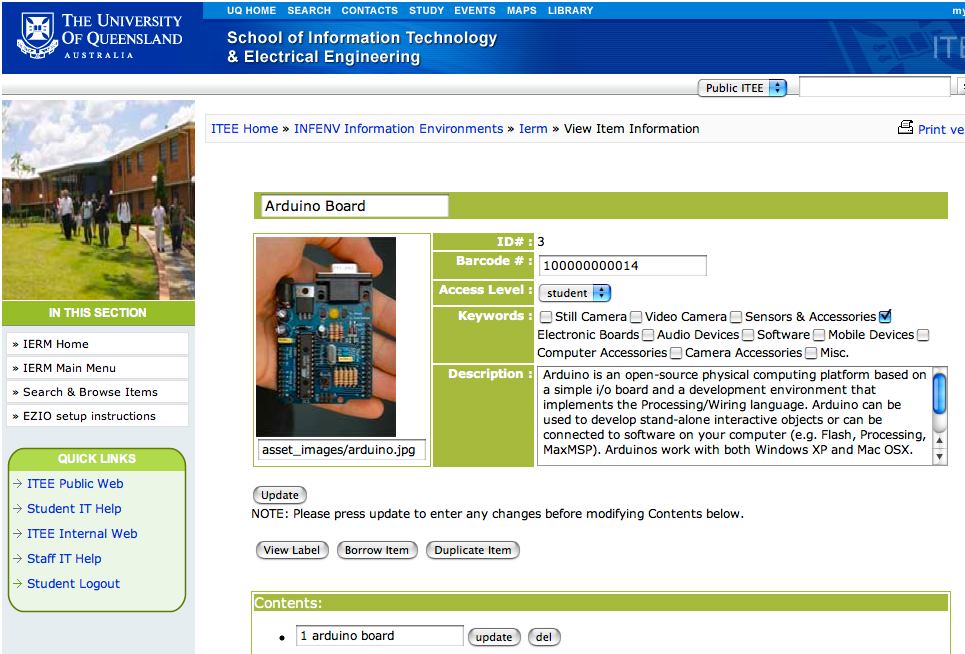
Task: Click the View Label button
Action: [292, 550]
